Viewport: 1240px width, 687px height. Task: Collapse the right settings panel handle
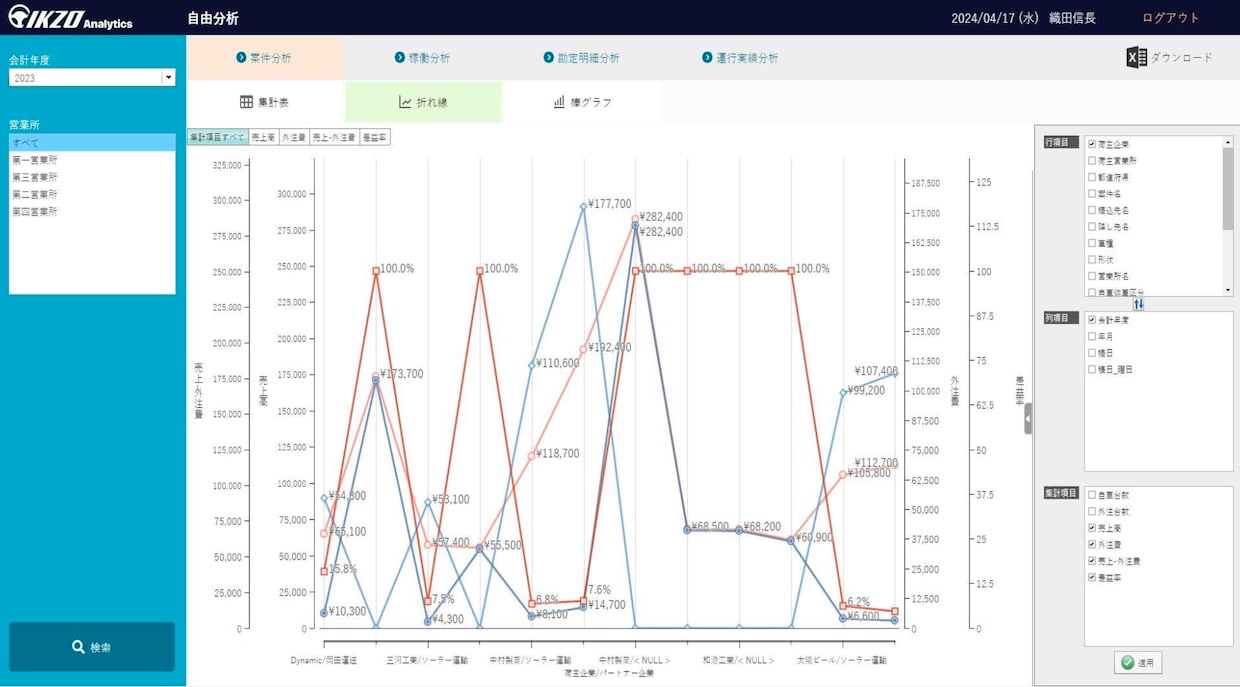[1028, 418]
